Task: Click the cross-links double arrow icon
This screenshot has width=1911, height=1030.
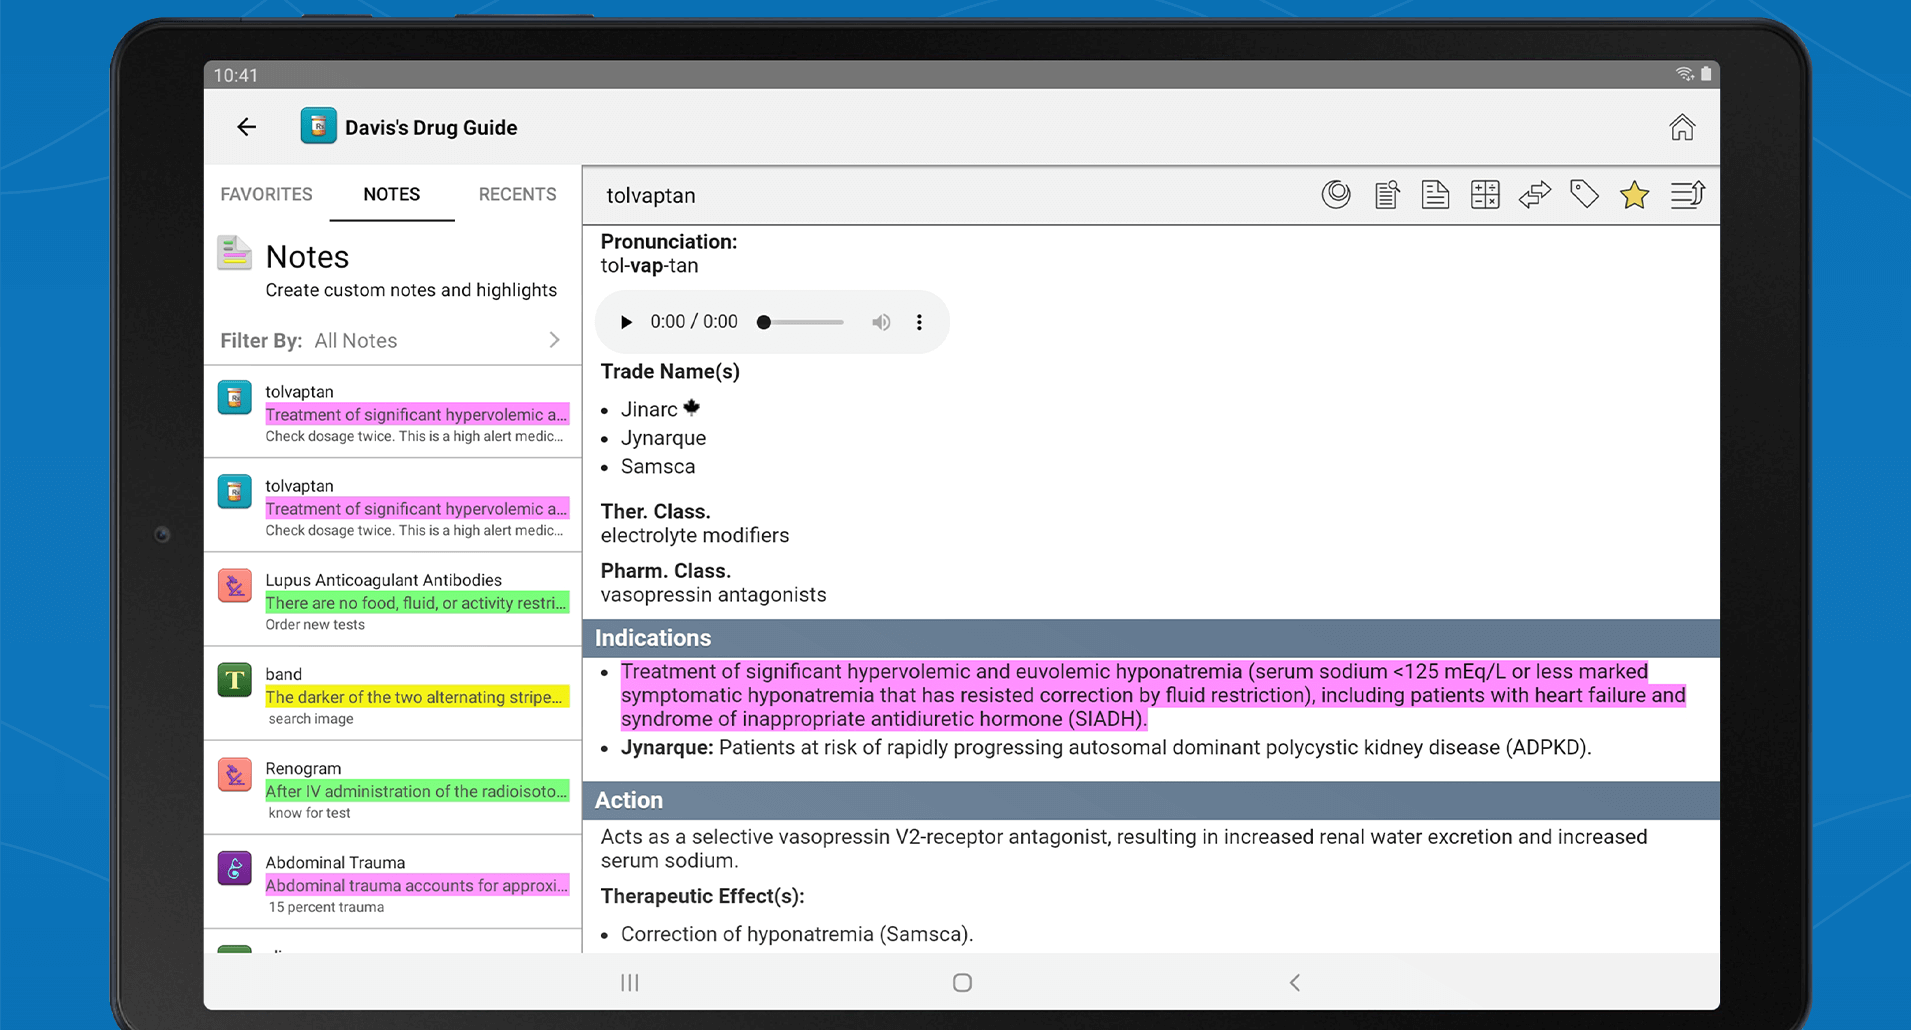Action: [x=1534, y=195]
